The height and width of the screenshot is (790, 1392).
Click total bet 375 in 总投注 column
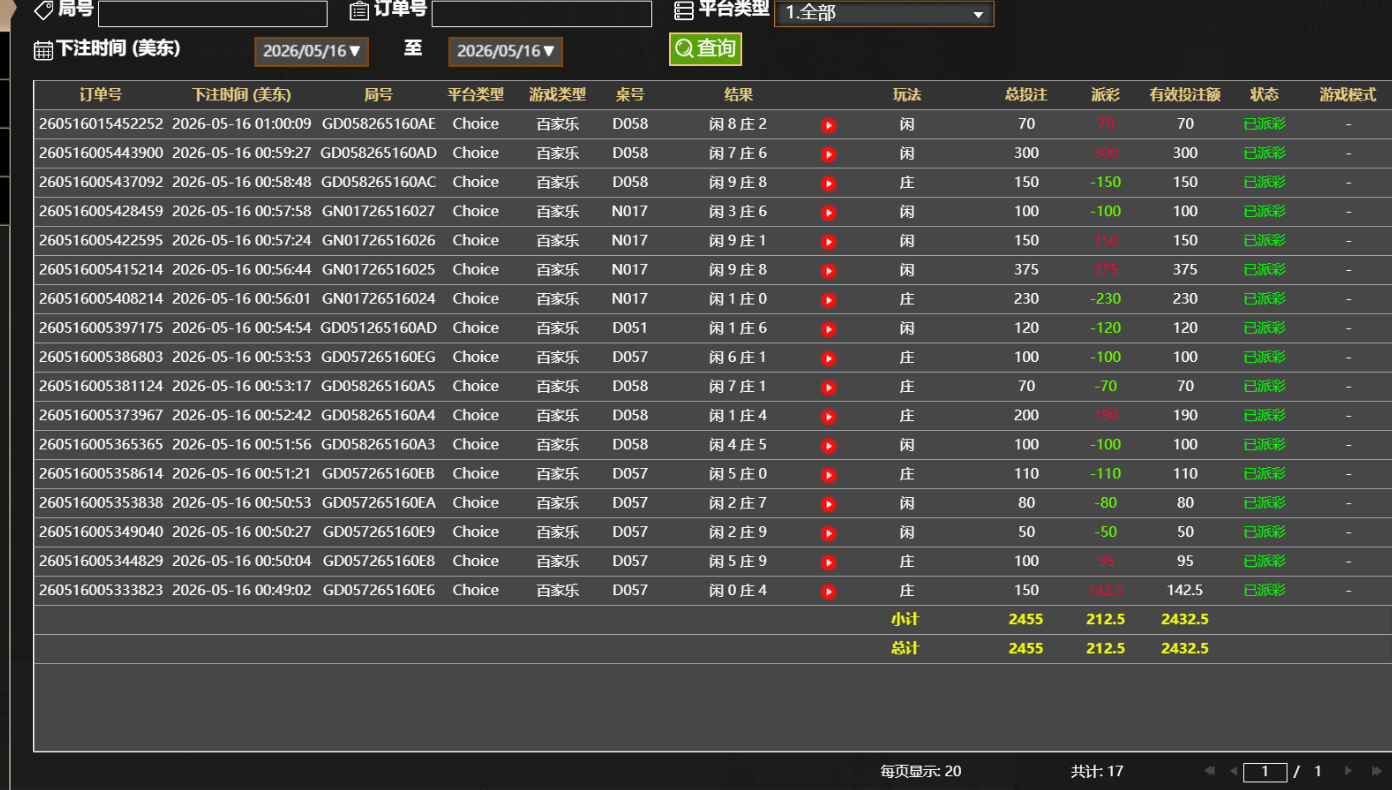click(1026, 270)
